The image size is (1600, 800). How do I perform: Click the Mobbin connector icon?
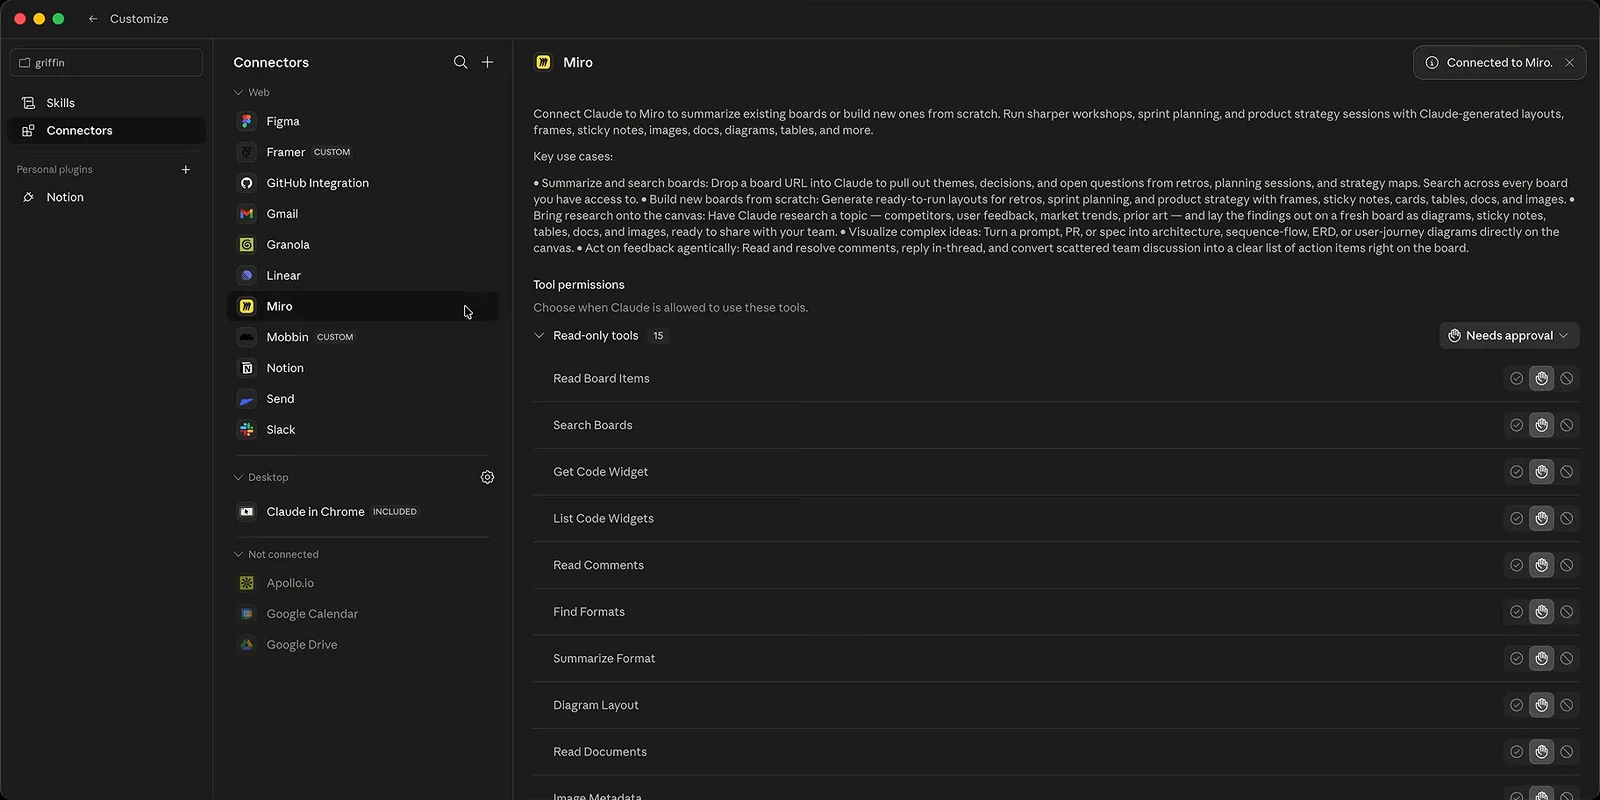247,337
